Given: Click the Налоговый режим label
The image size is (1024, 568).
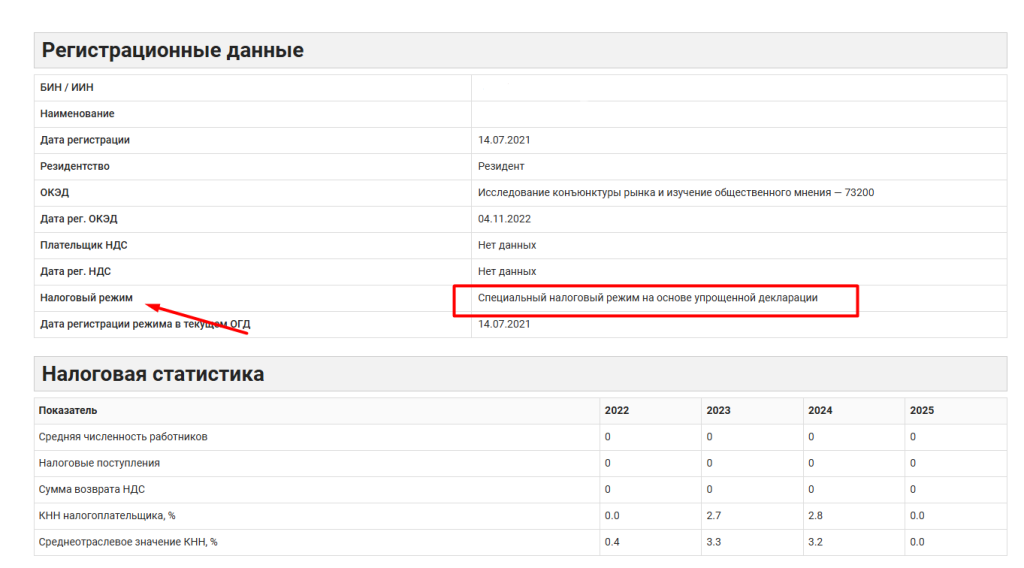Looking at the screenshot, I should [86, 298].
